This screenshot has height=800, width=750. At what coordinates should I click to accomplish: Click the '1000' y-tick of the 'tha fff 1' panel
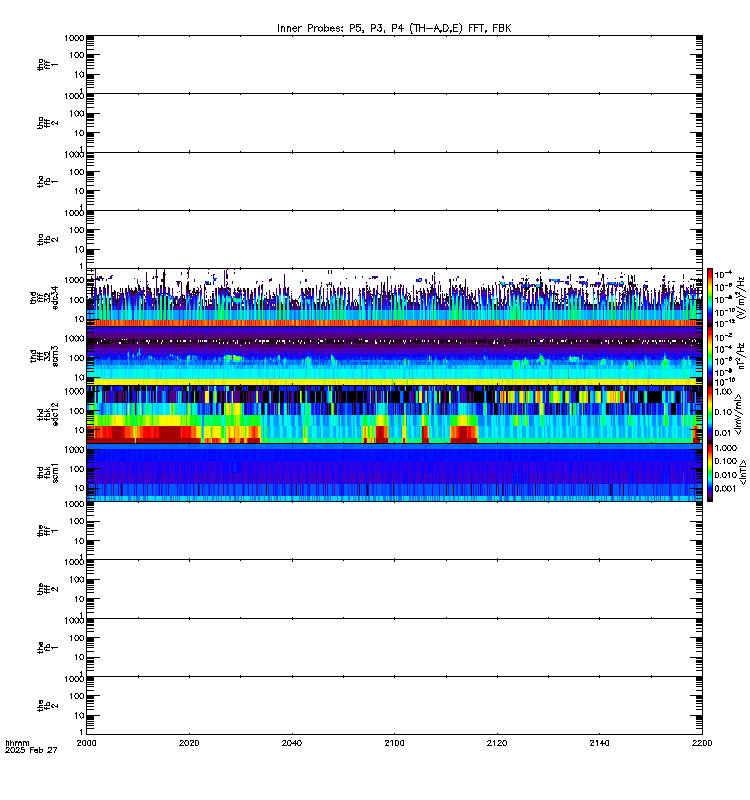tap(74, 38)
